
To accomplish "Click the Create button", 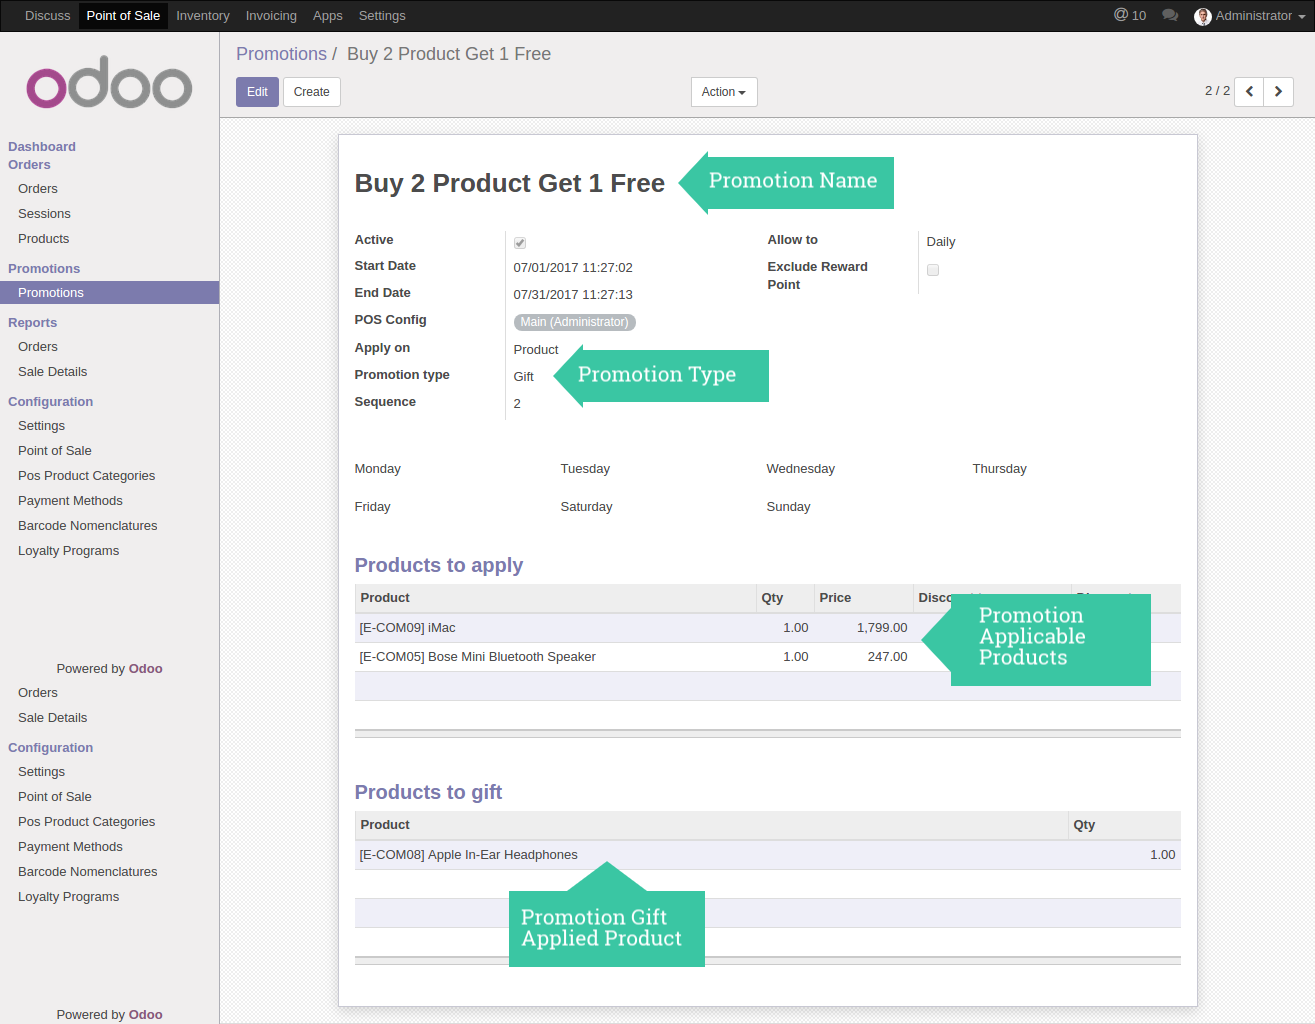I will [312, 92].
